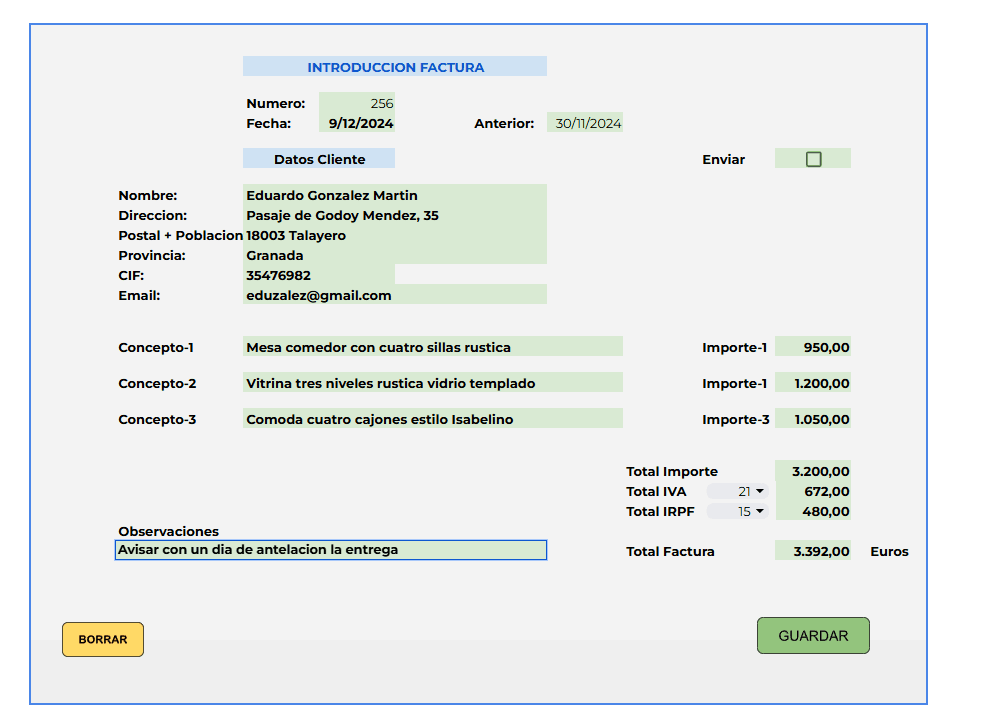Click the CIF: label
This screenshot has width=1005, height=726.
click(x=131, y=276)
